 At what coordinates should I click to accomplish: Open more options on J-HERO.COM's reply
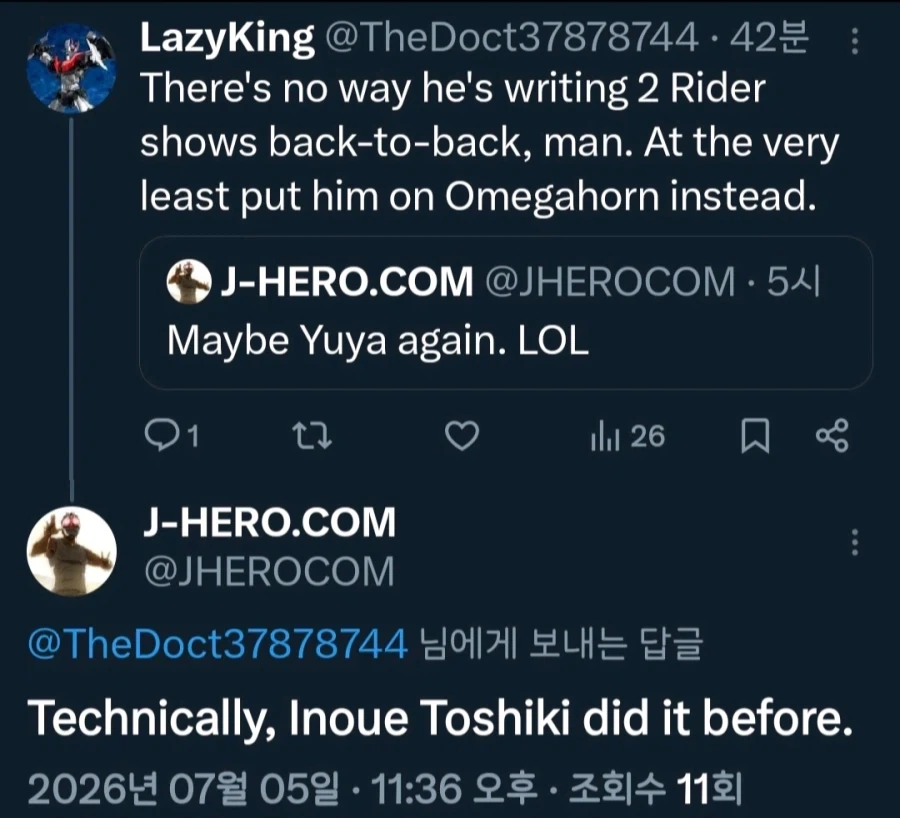coord(855,542)
